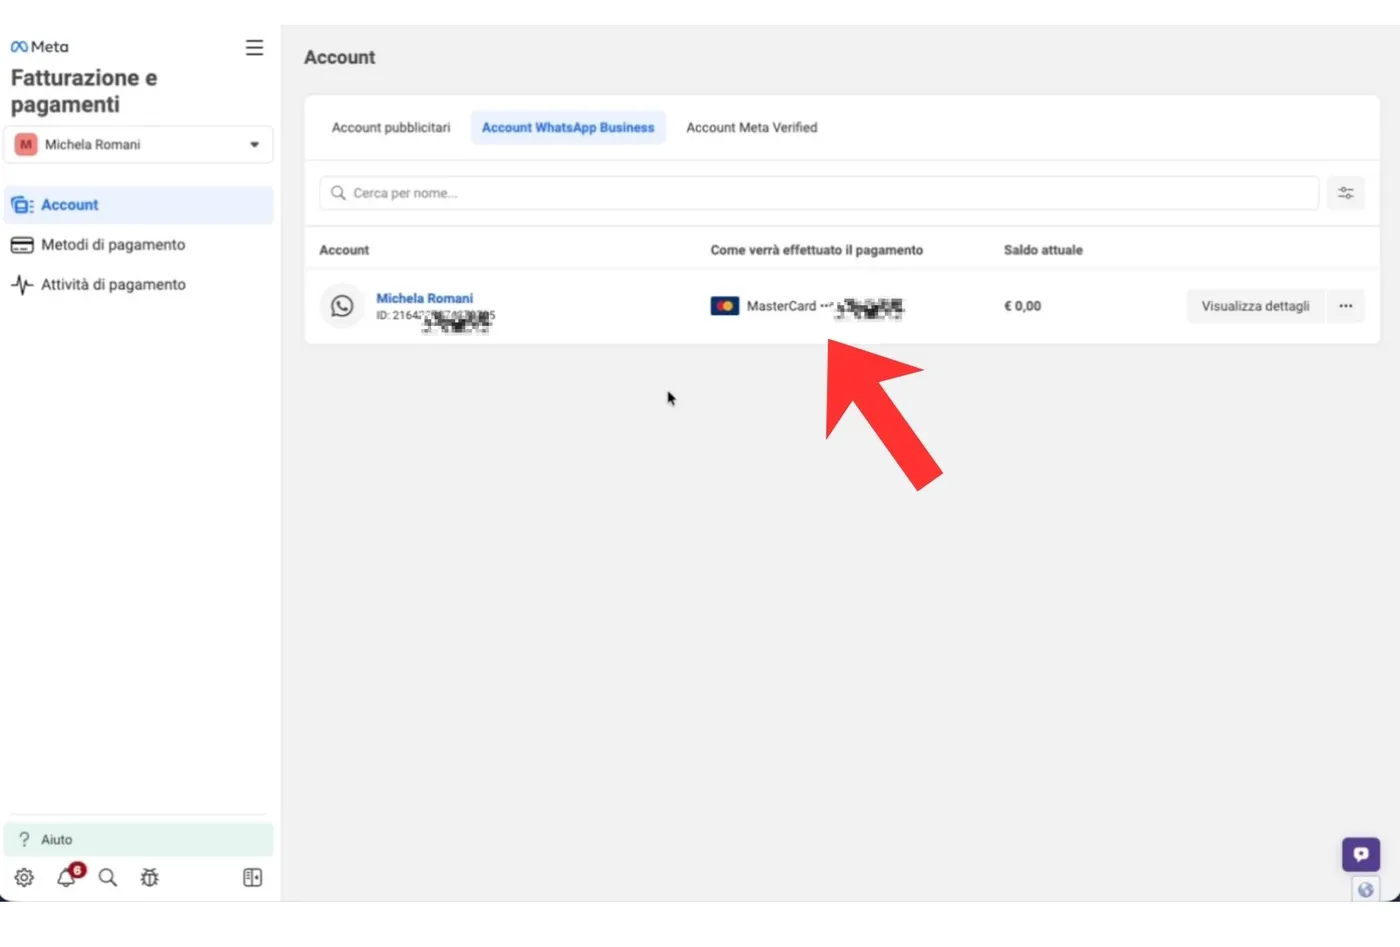Viewport: 1400px width, 947px height.
Task: Click the Meta logo
Action: 40,46
